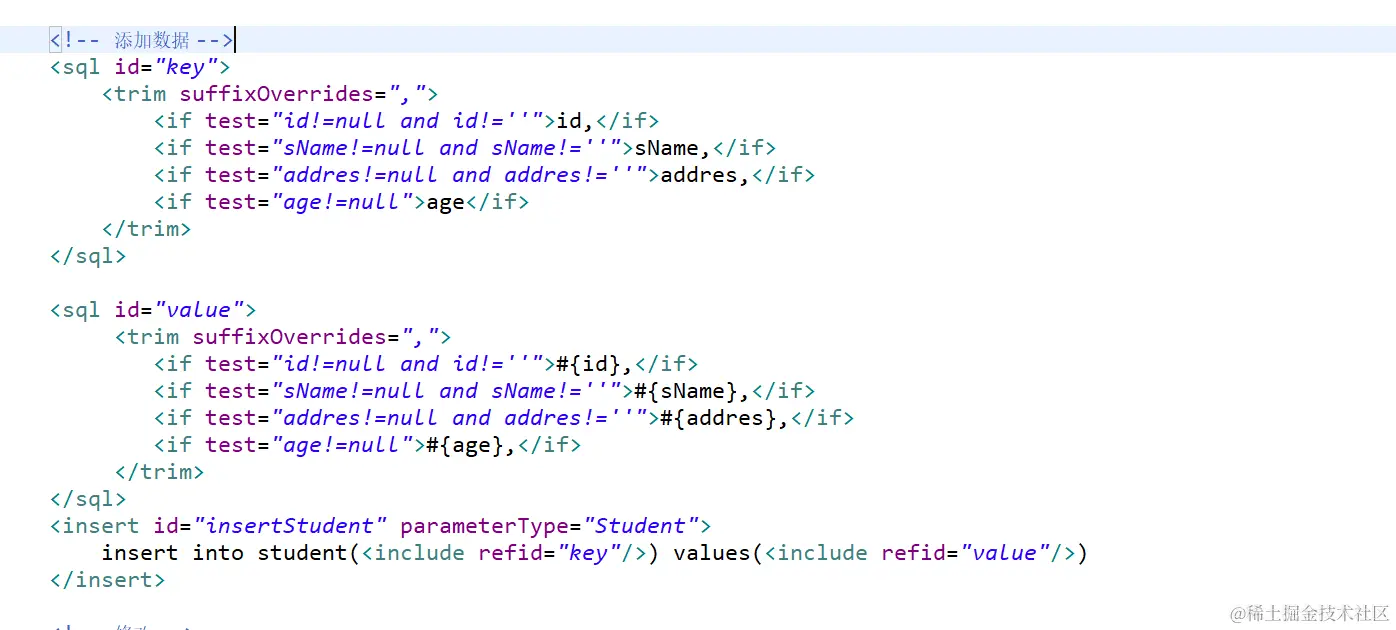The width and height of the screenshot is (1396, 630).
Task: Click the closing </insert> tag
Action: [108, 580]
